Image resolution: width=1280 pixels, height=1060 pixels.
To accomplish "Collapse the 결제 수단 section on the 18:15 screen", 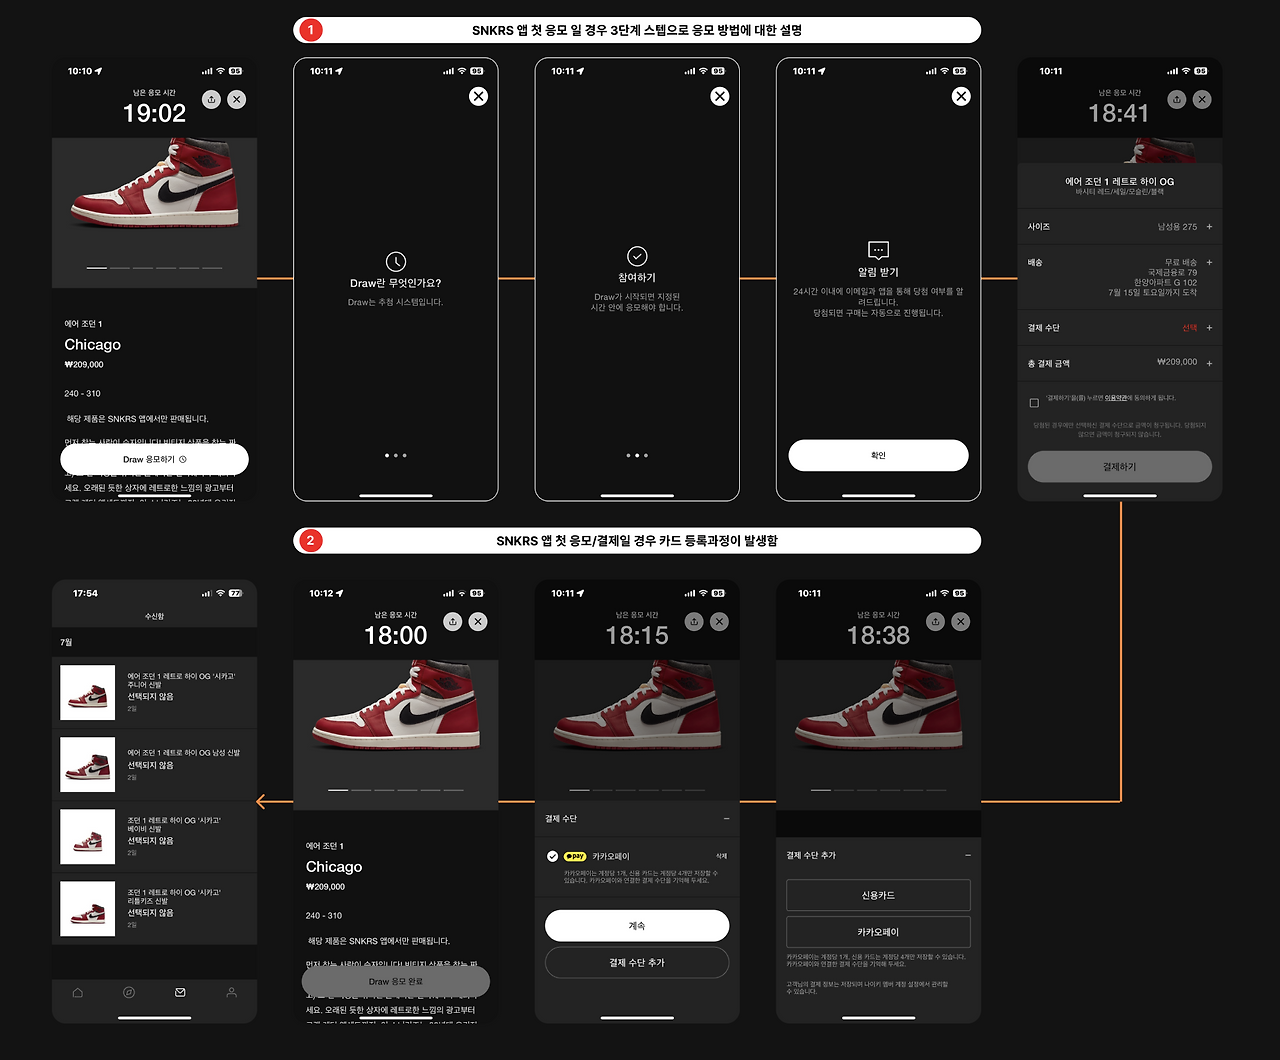I will point(726,819).
